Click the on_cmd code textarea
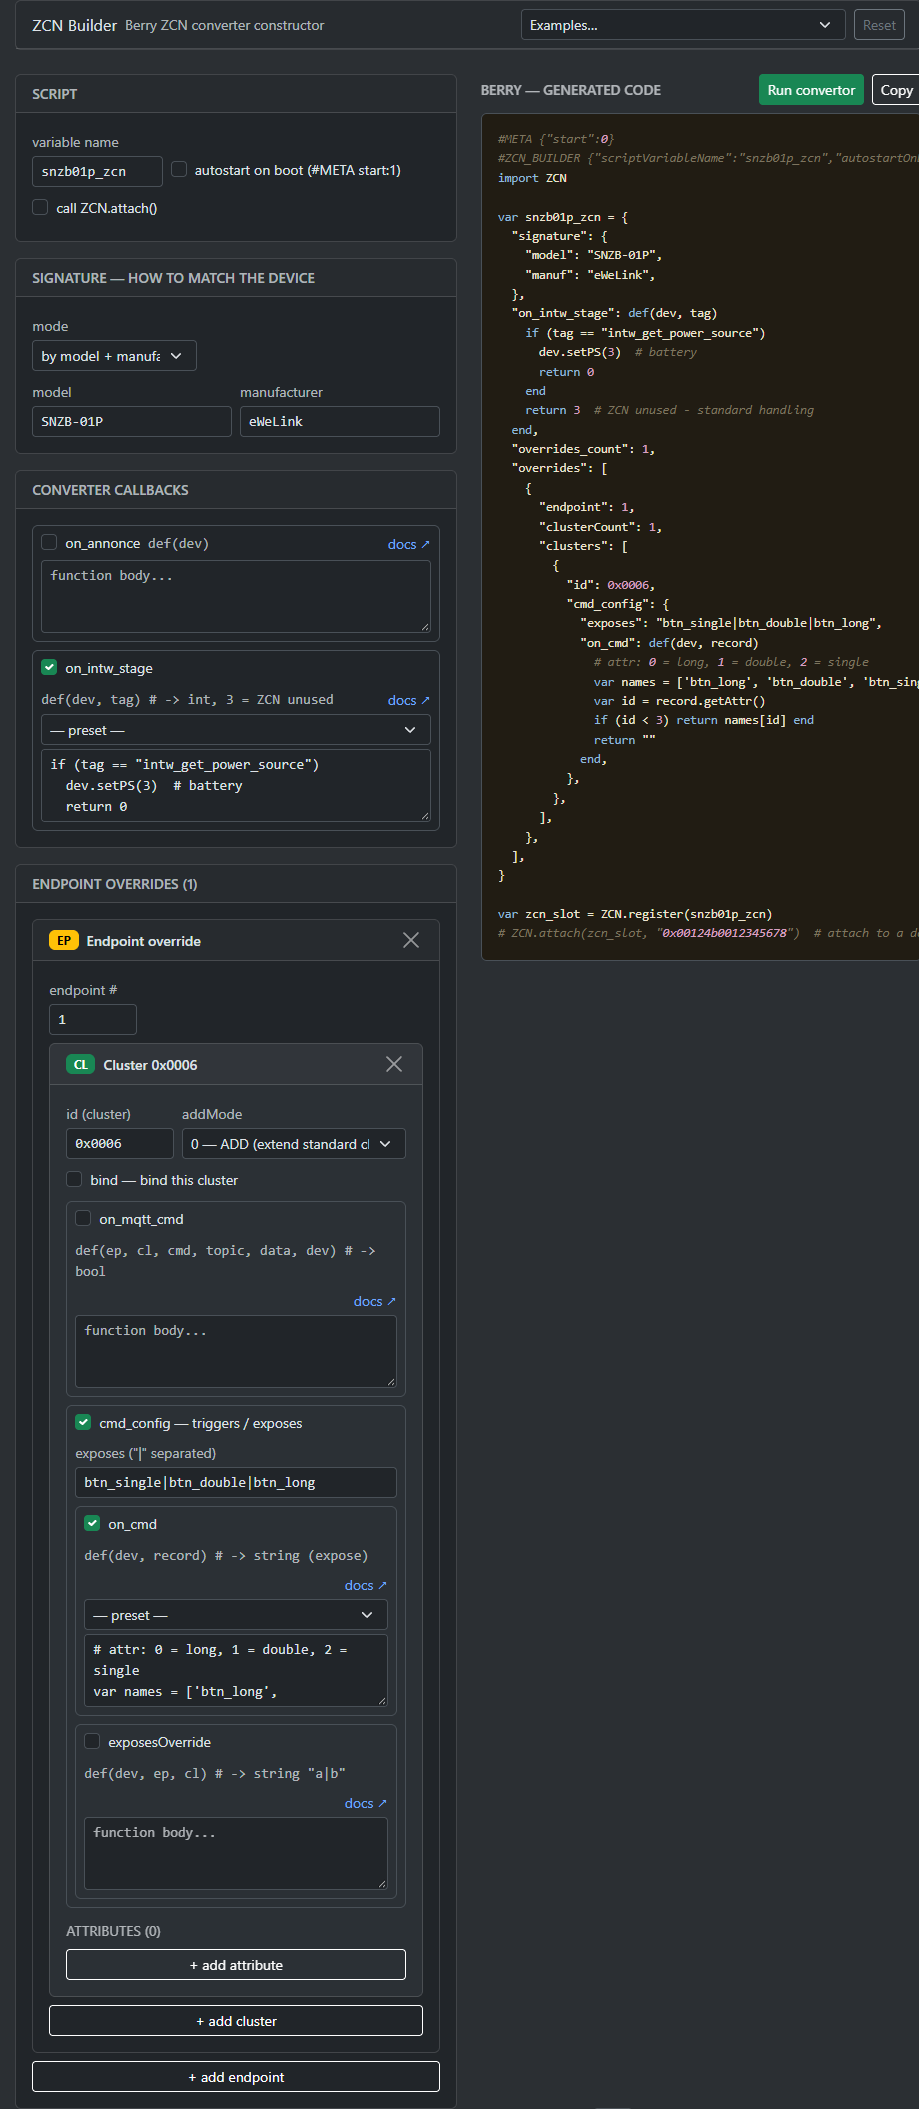This screenshot has width=919, height=2109. click(236, 1670)
